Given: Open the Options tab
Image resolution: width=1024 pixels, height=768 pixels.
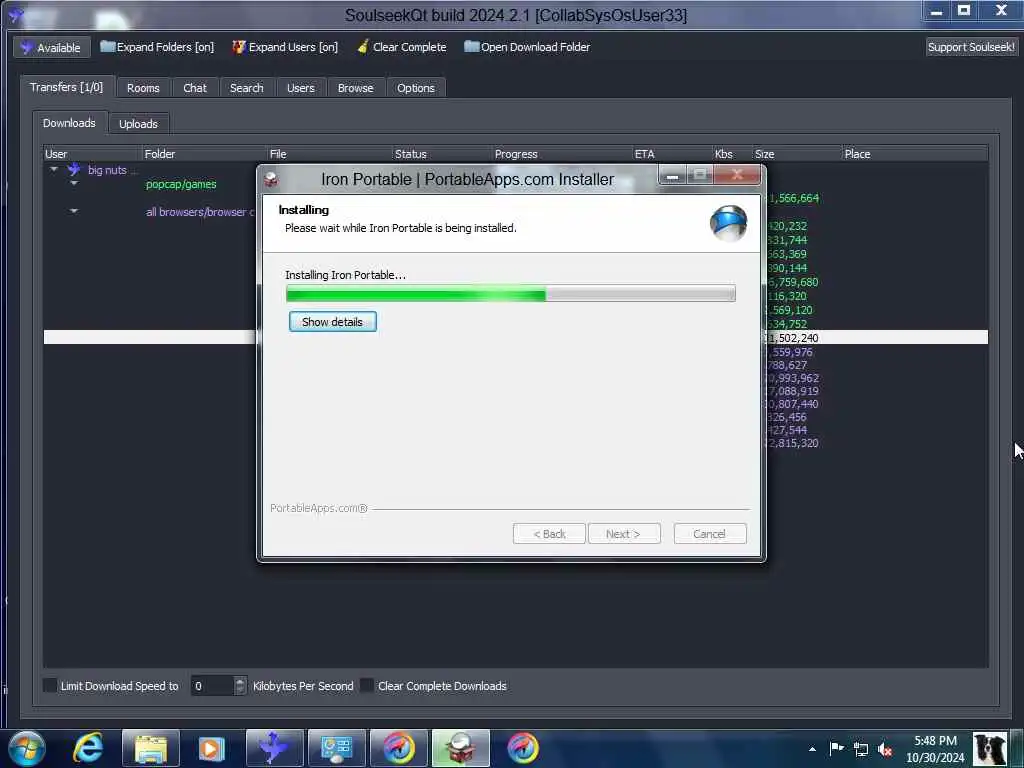Looking at the screenshot, I should coord(415,88).
